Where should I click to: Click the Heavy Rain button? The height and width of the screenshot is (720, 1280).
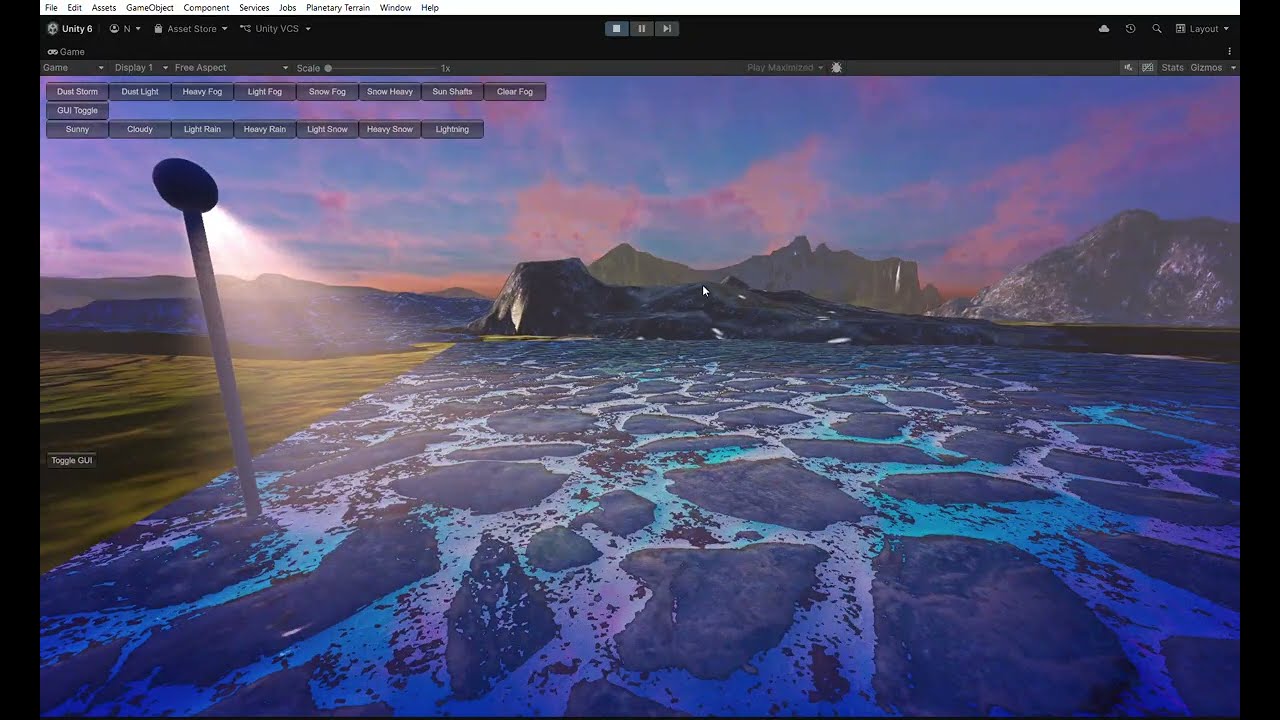click(x=265, y=129)
